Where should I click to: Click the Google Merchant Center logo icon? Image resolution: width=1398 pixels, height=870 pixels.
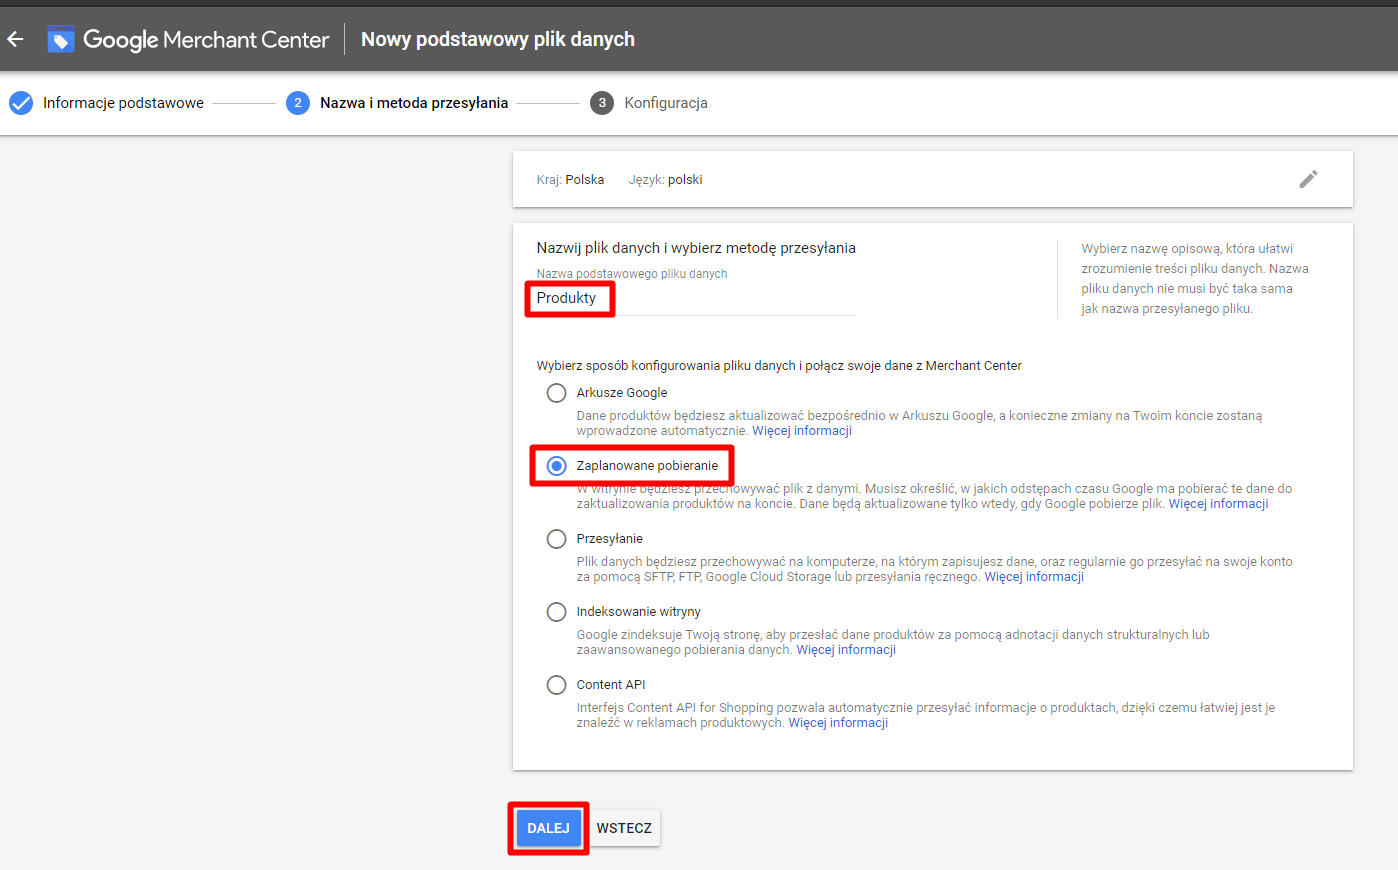61,39
